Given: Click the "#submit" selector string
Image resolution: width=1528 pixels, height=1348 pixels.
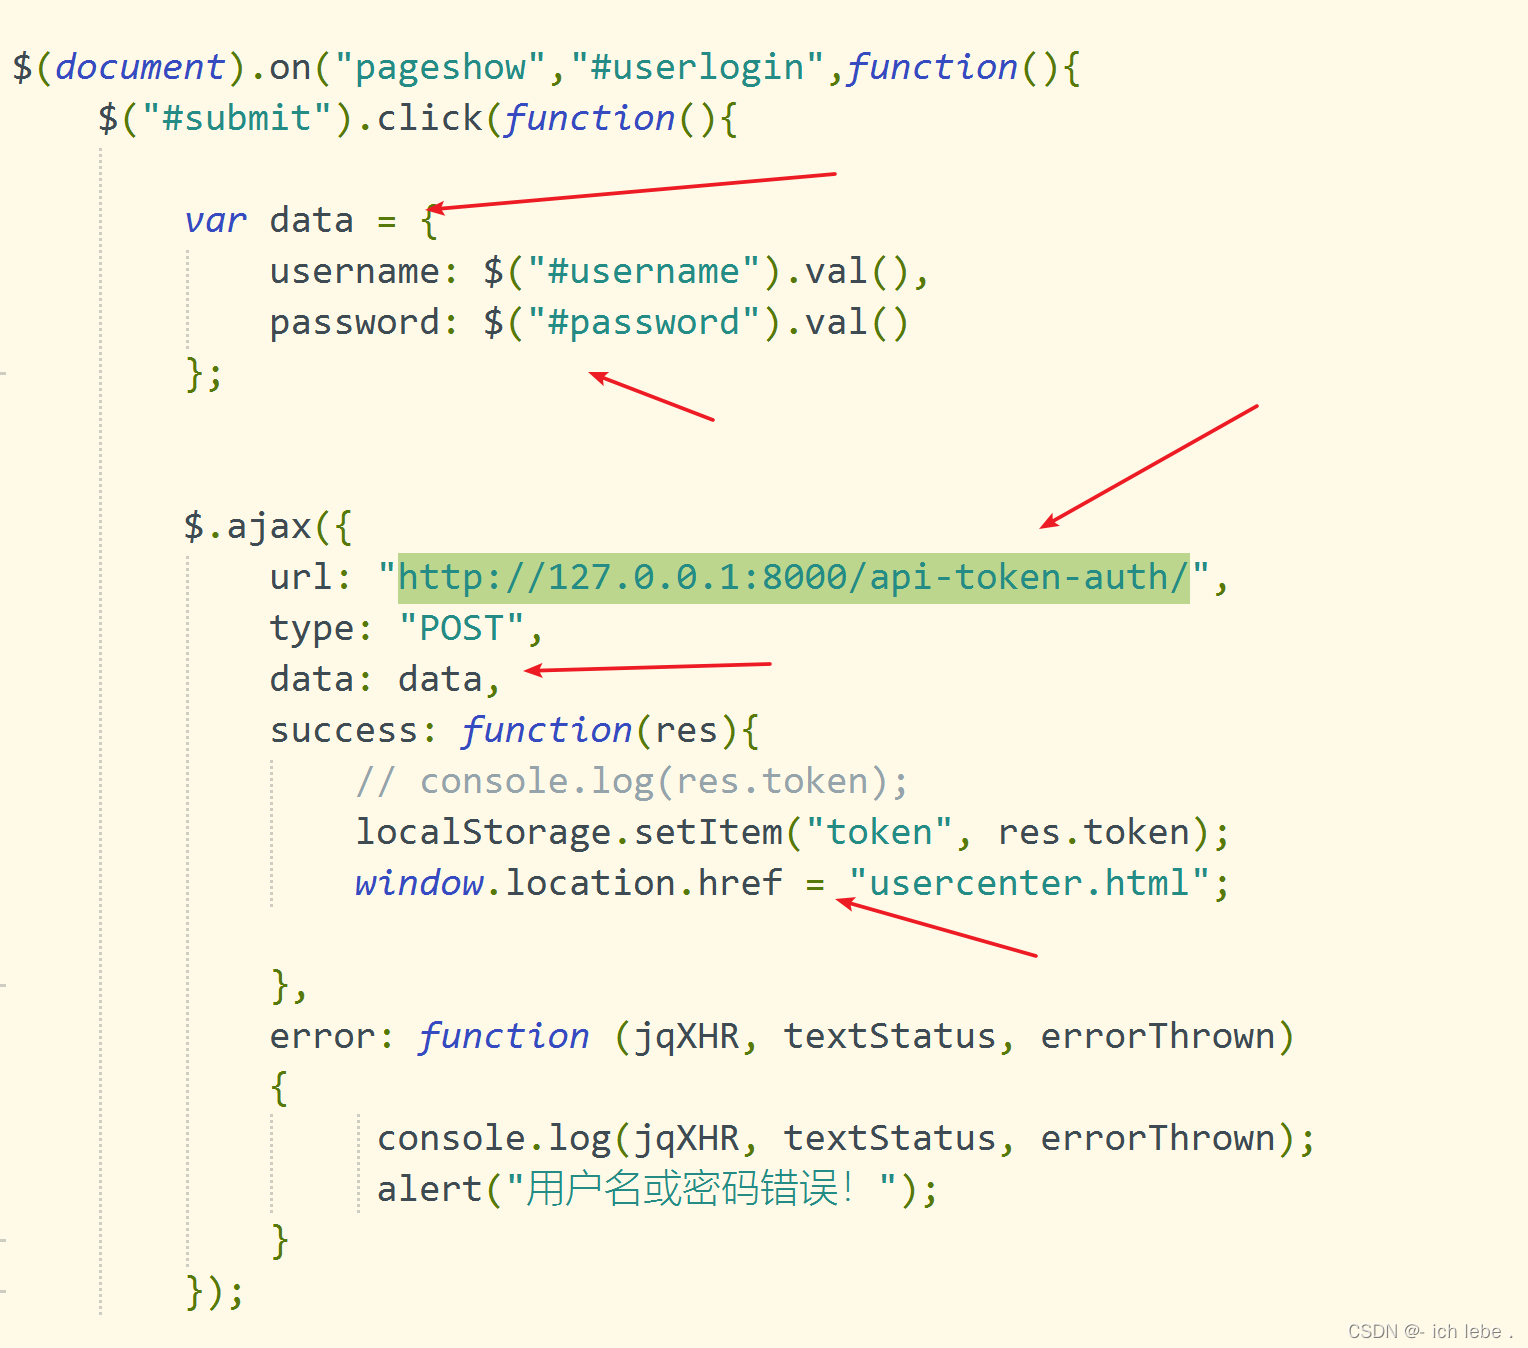Looking at the screenshot, I should 237,118.
